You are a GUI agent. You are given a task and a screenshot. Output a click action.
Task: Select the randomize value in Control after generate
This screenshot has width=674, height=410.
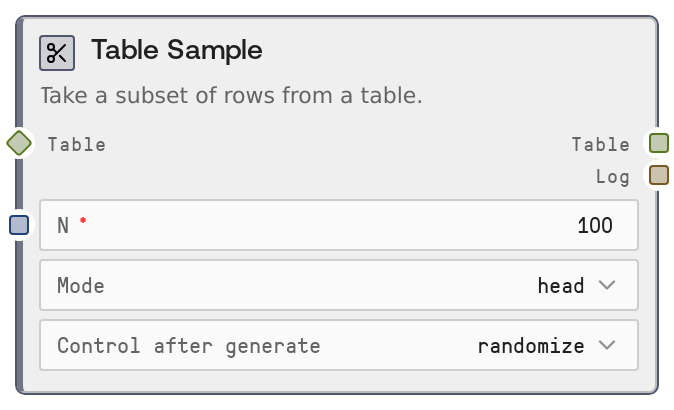[x=531, y=346]
